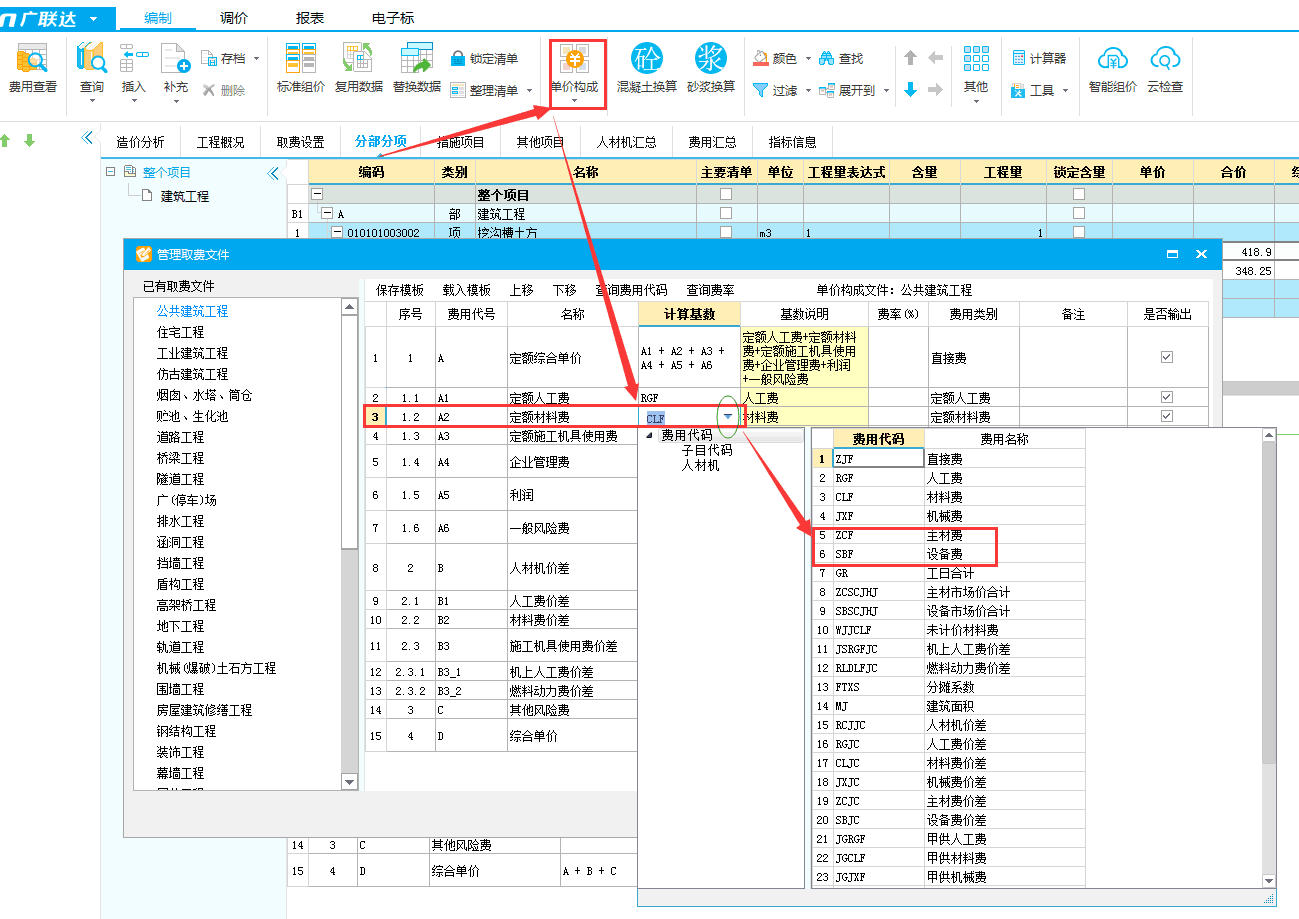The width and height of the screenshot is (1299, 919).
Task: Open the 取费设置 tab
Action: tap(301, 142)
